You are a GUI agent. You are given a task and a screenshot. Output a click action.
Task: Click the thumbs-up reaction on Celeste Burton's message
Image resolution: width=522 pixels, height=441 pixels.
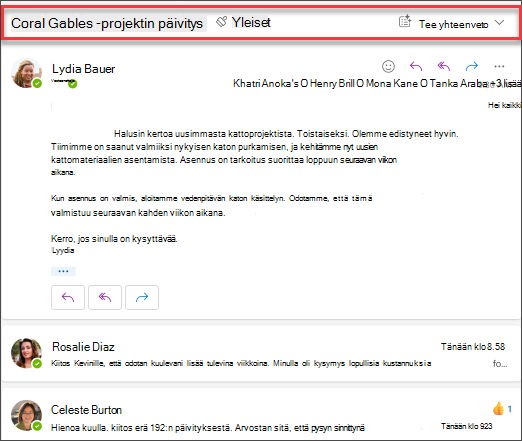[x=498, y=408]
